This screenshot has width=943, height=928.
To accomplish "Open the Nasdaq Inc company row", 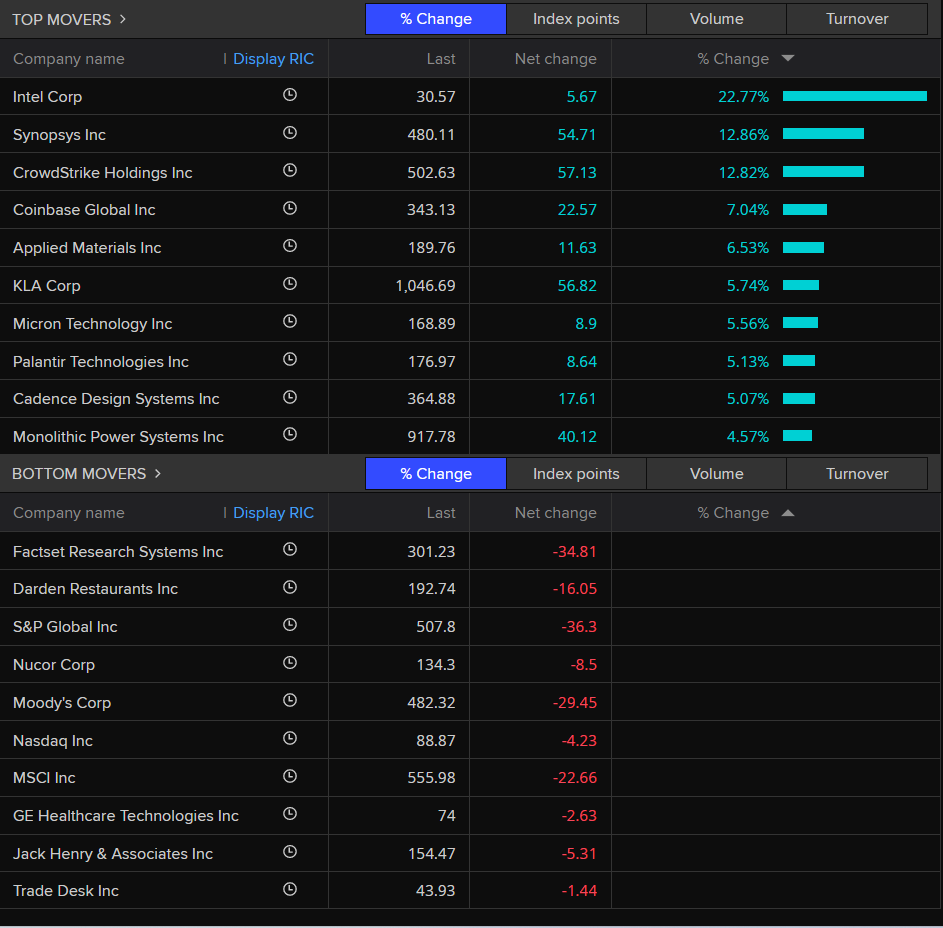I will point(53,741).
